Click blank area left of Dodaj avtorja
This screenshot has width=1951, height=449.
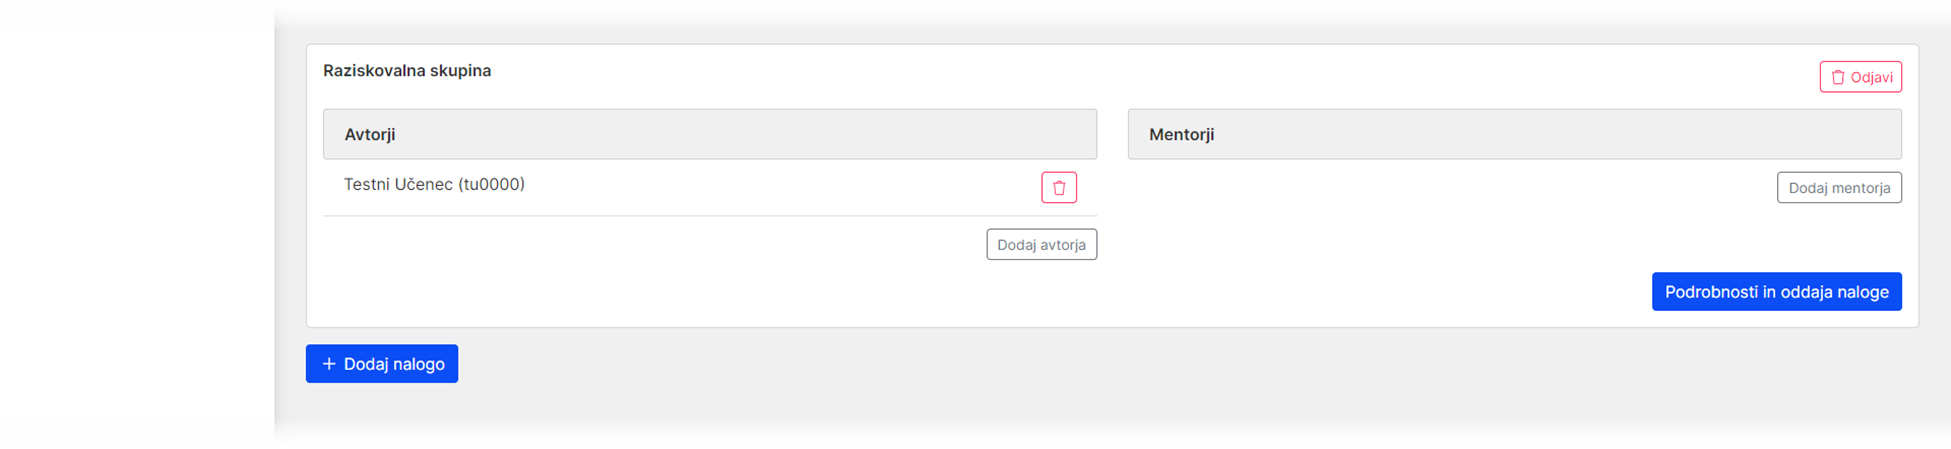pos(650,245)
